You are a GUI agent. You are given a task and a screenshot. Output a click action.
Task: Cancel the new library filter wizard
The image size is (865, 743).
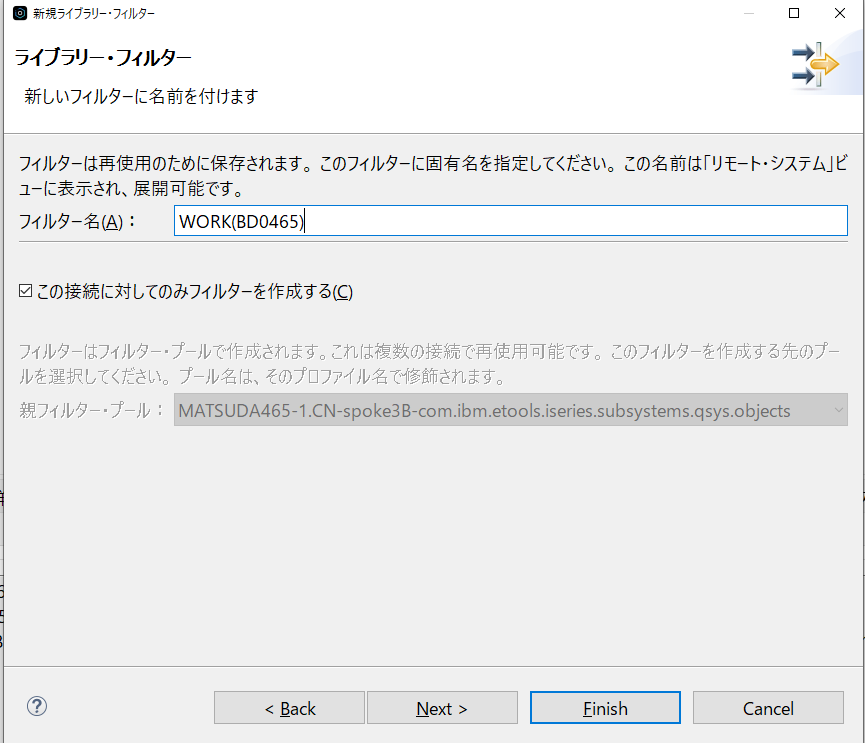768,708
